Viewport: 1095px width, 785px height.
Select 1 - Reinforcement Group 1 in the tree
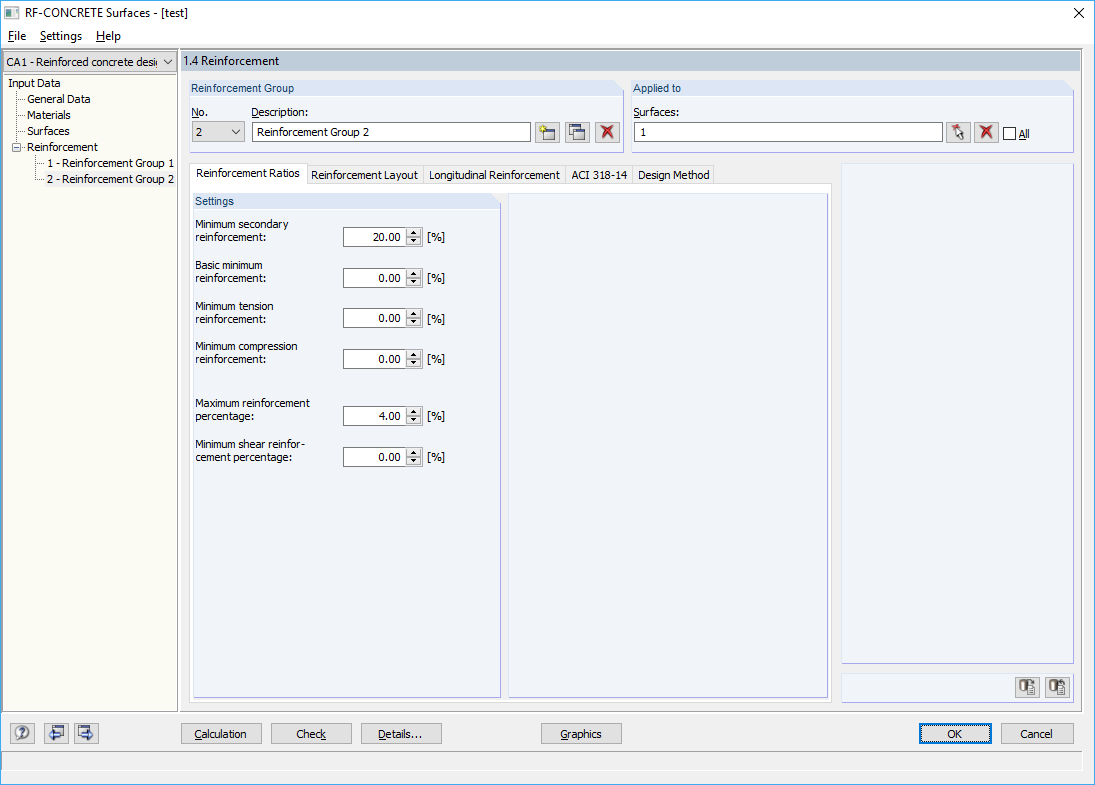pyautogui.click(x=110, y=163)
